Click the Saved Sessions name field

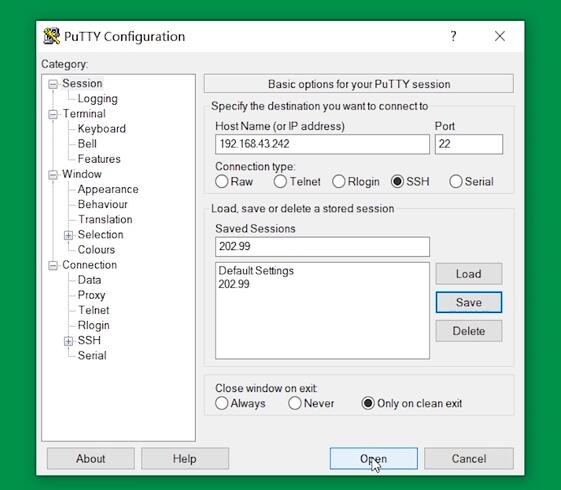tap(322, 246)
